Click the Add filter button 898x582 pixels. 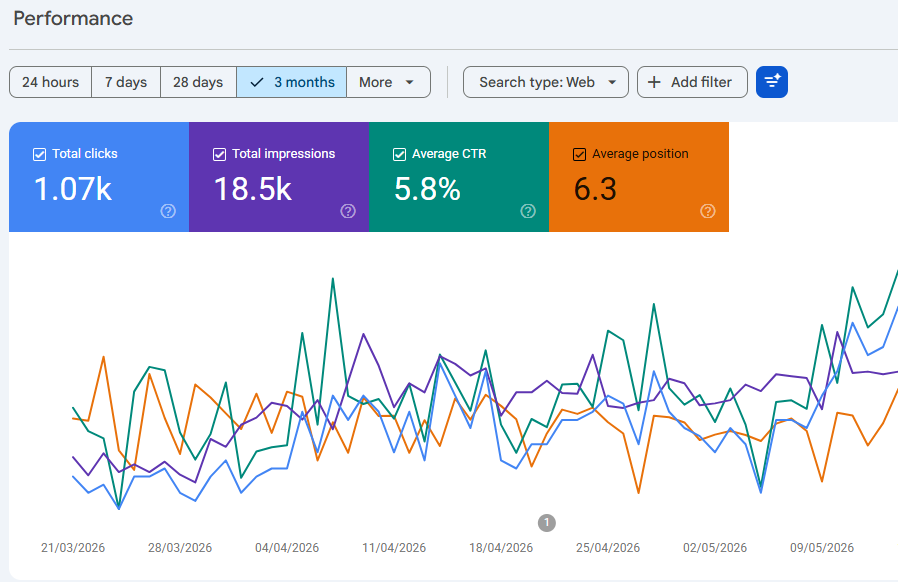[692, 82]
